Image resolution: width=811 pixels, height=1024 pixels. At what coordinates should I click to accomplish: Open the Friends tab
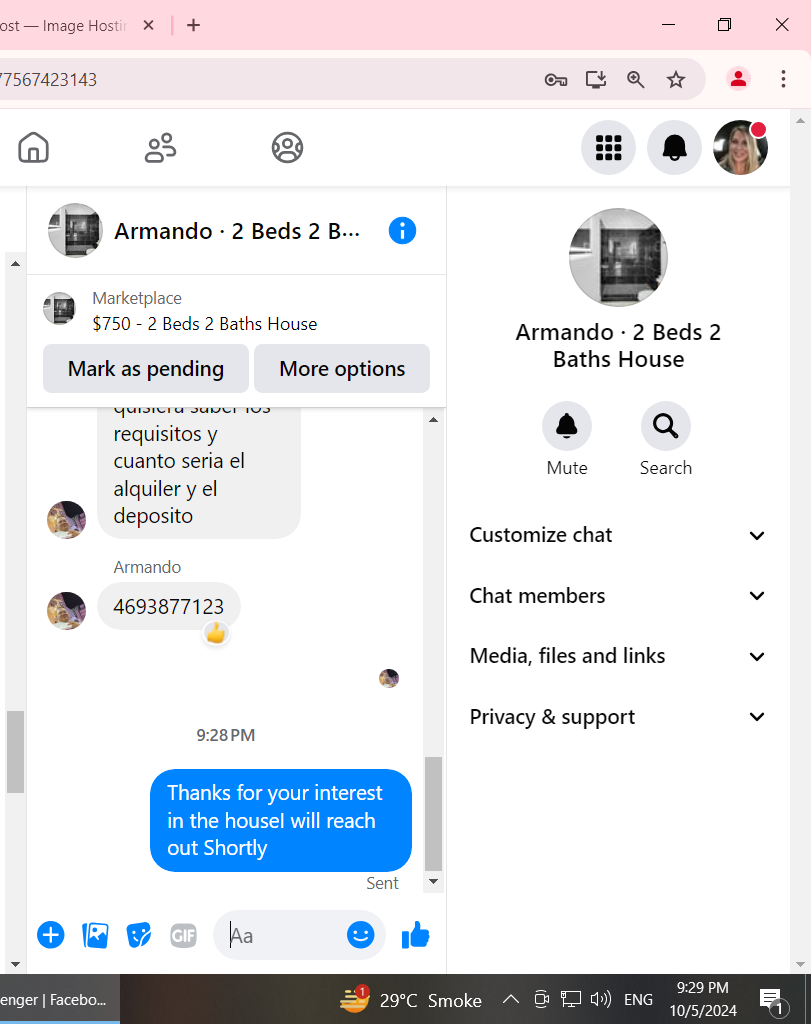[160, 148]
